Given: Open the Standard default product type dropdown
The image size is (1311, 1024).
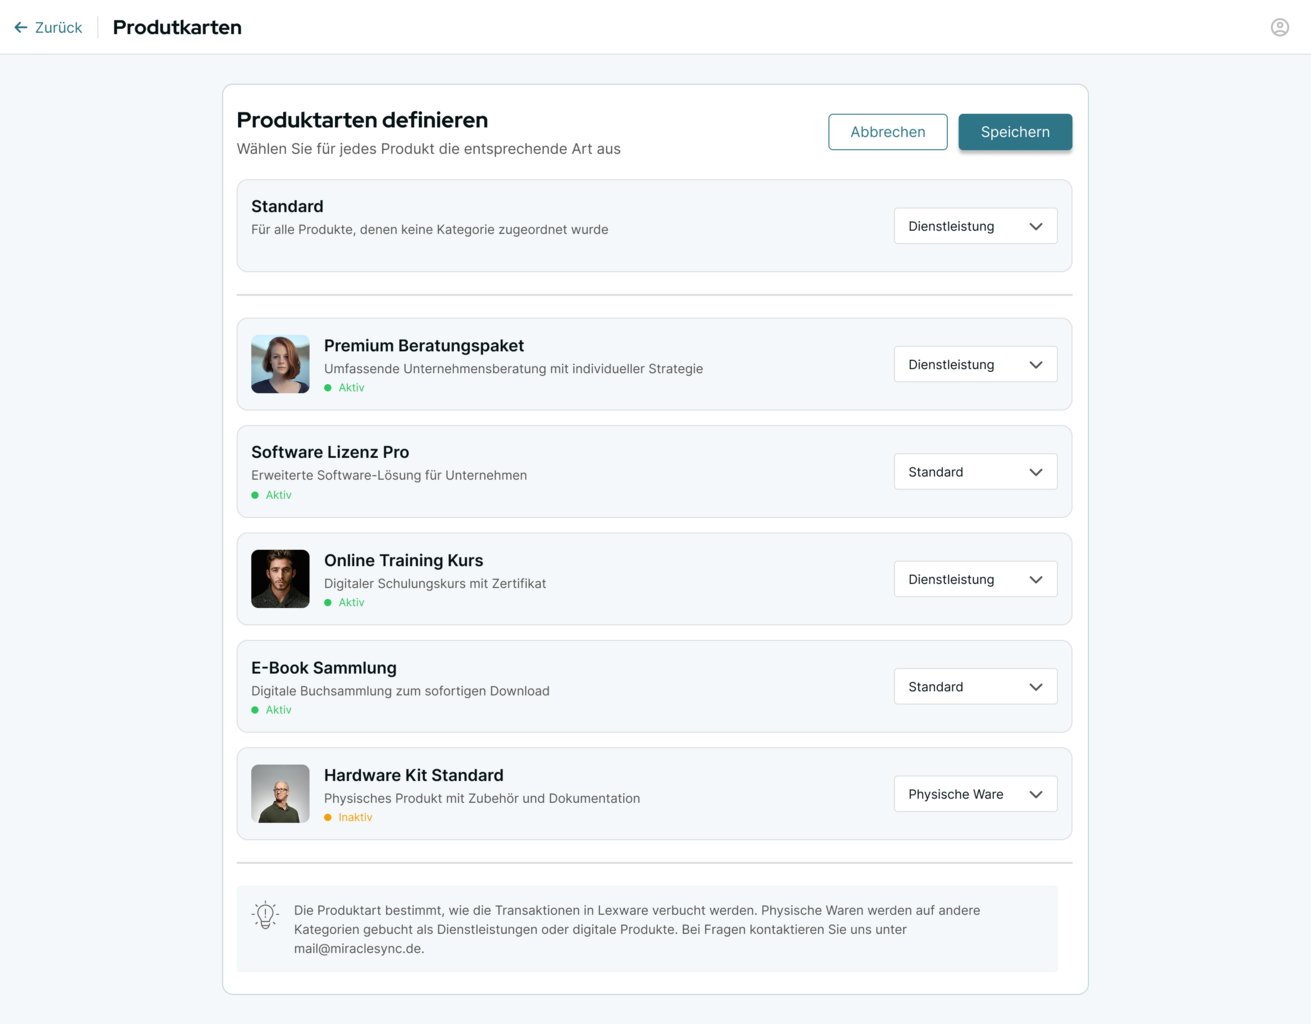Looking at the screenshot, I should tap(975, 226).
